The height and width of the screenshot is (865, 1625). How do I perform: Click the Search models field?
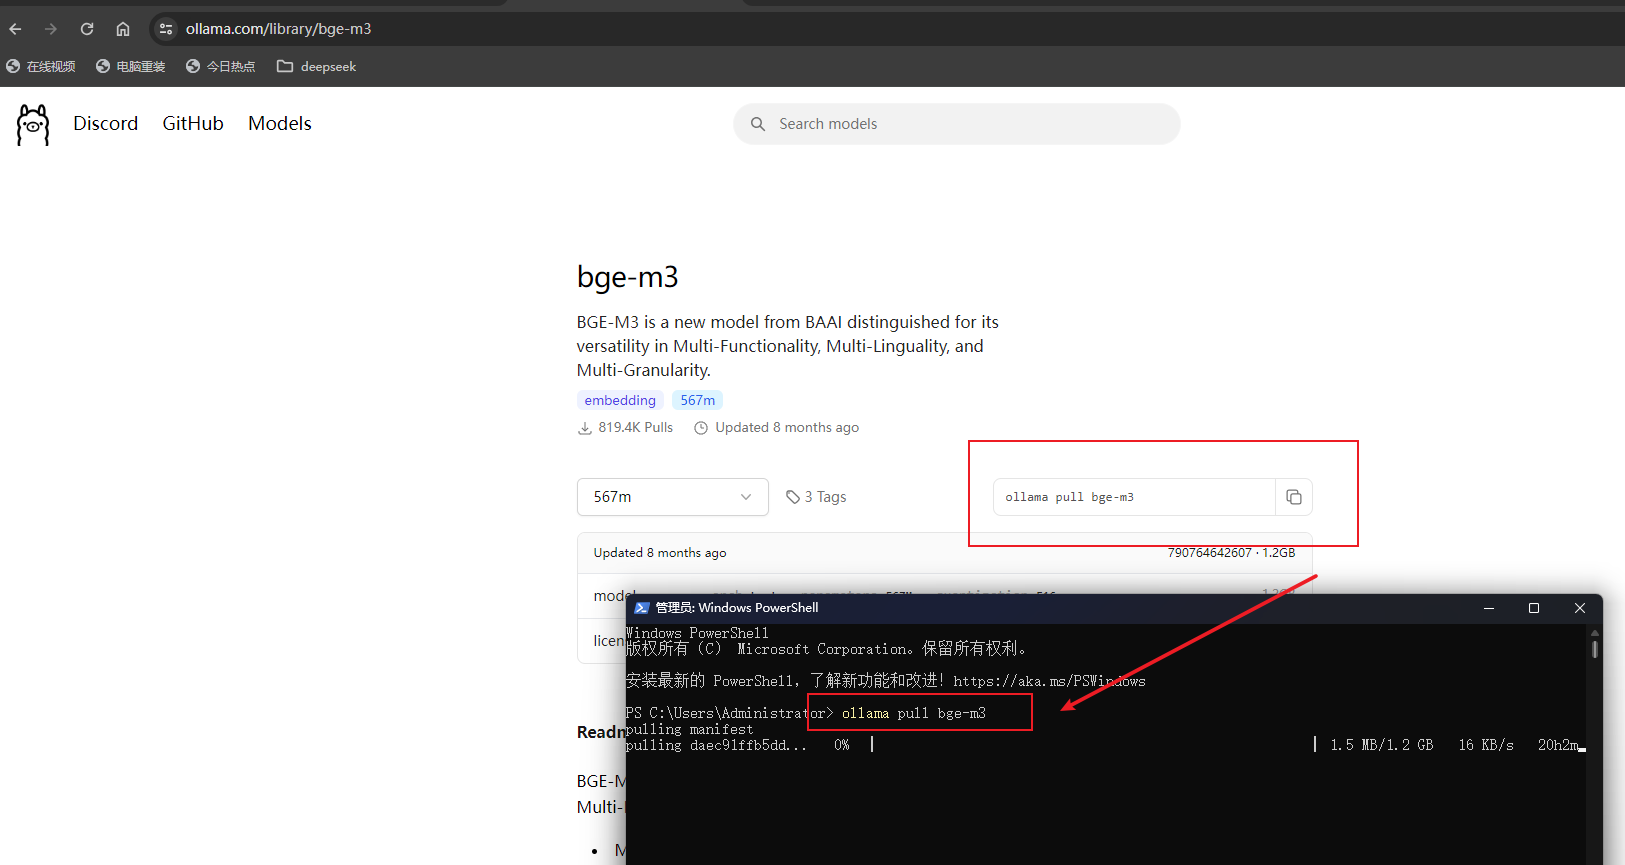957,124
